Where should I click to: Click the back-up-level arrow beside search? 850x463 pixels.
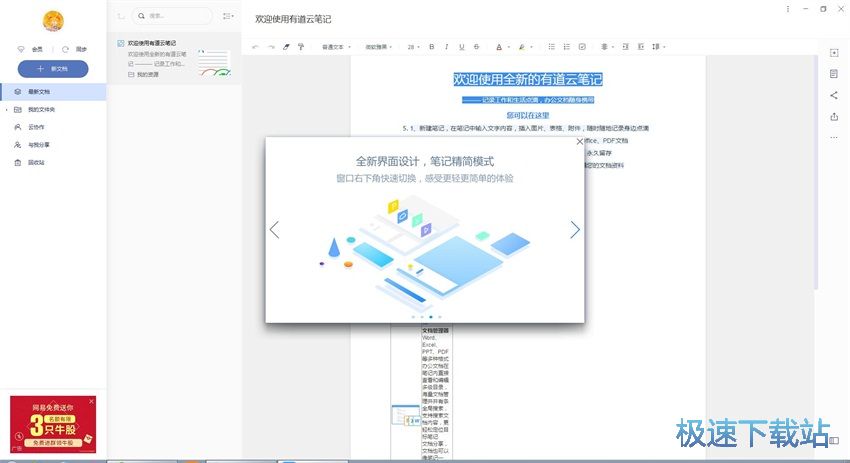[x=121, y=16]
